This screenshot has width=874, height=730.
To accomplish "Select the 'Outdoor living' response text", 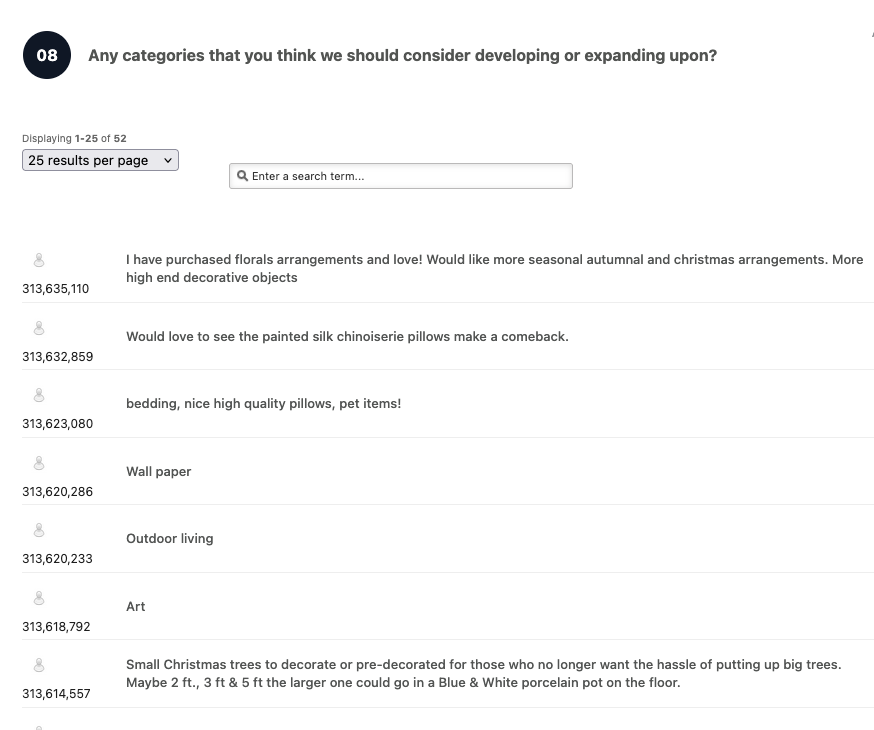I will [x=169, y=538].
